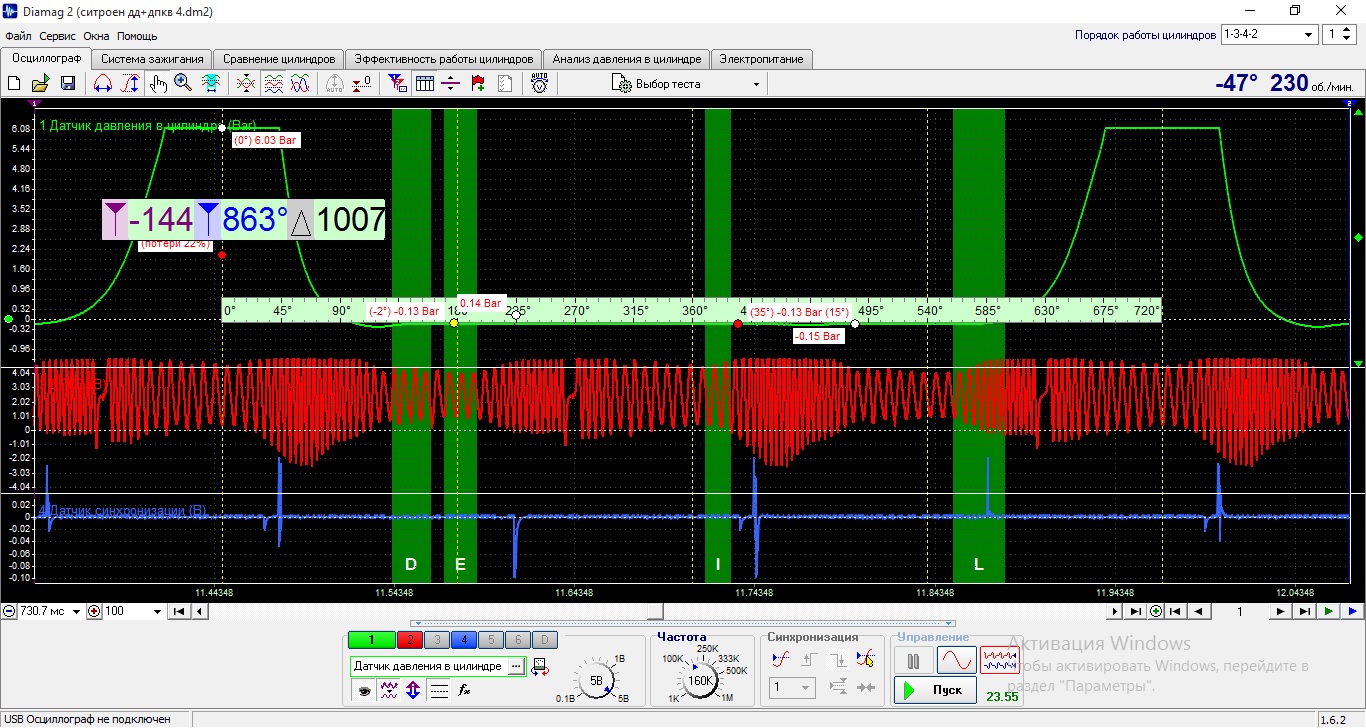Click the Пуск start button
The image size is (1366, 728).
[935, 690]
